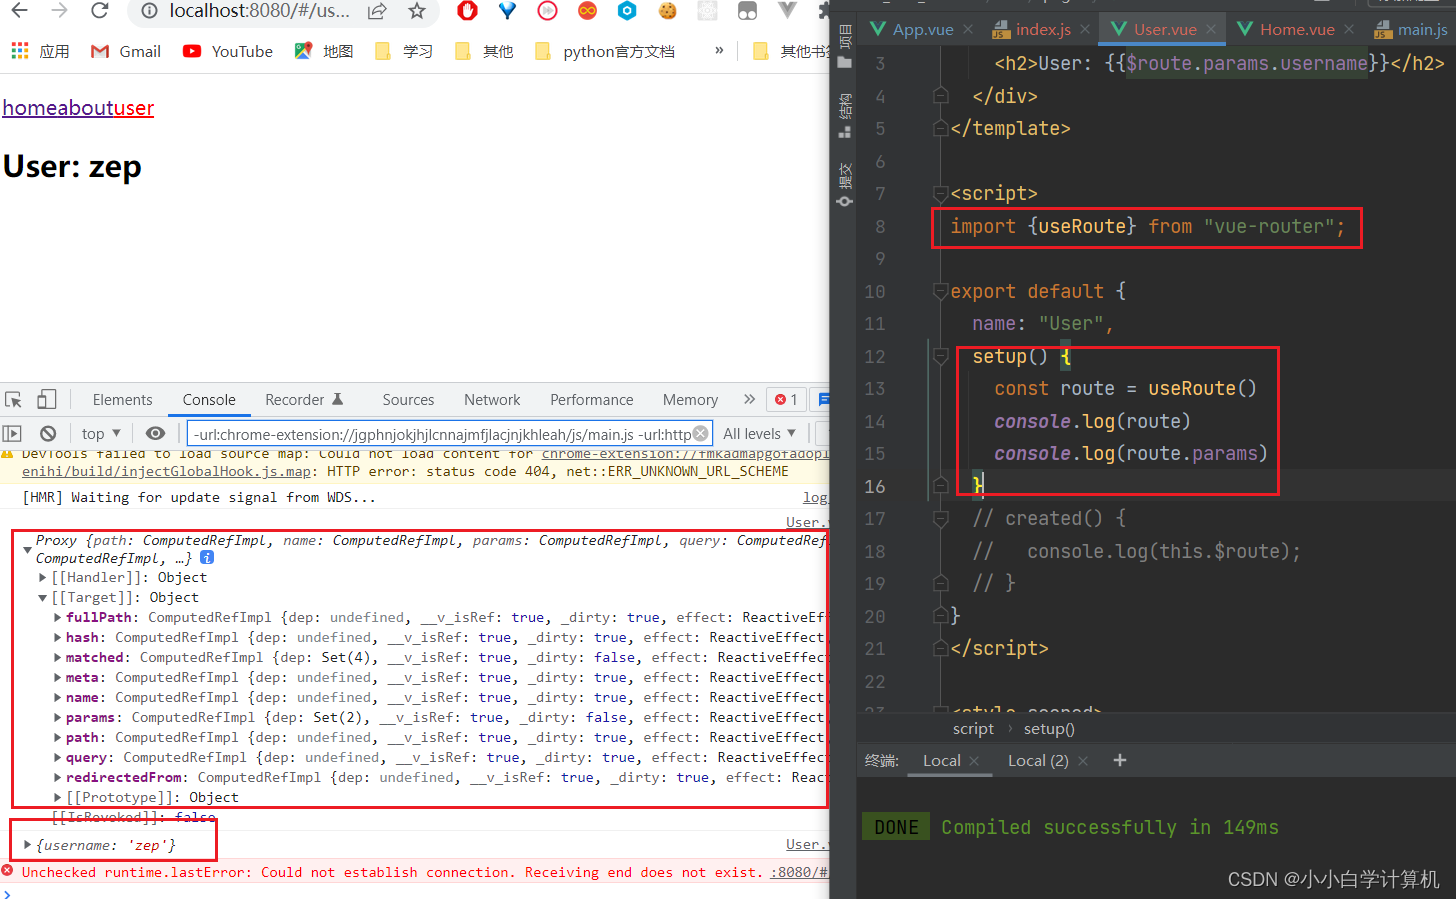Add a new terminal session with plus
1456x899 pixels.
pos(1120,760)
